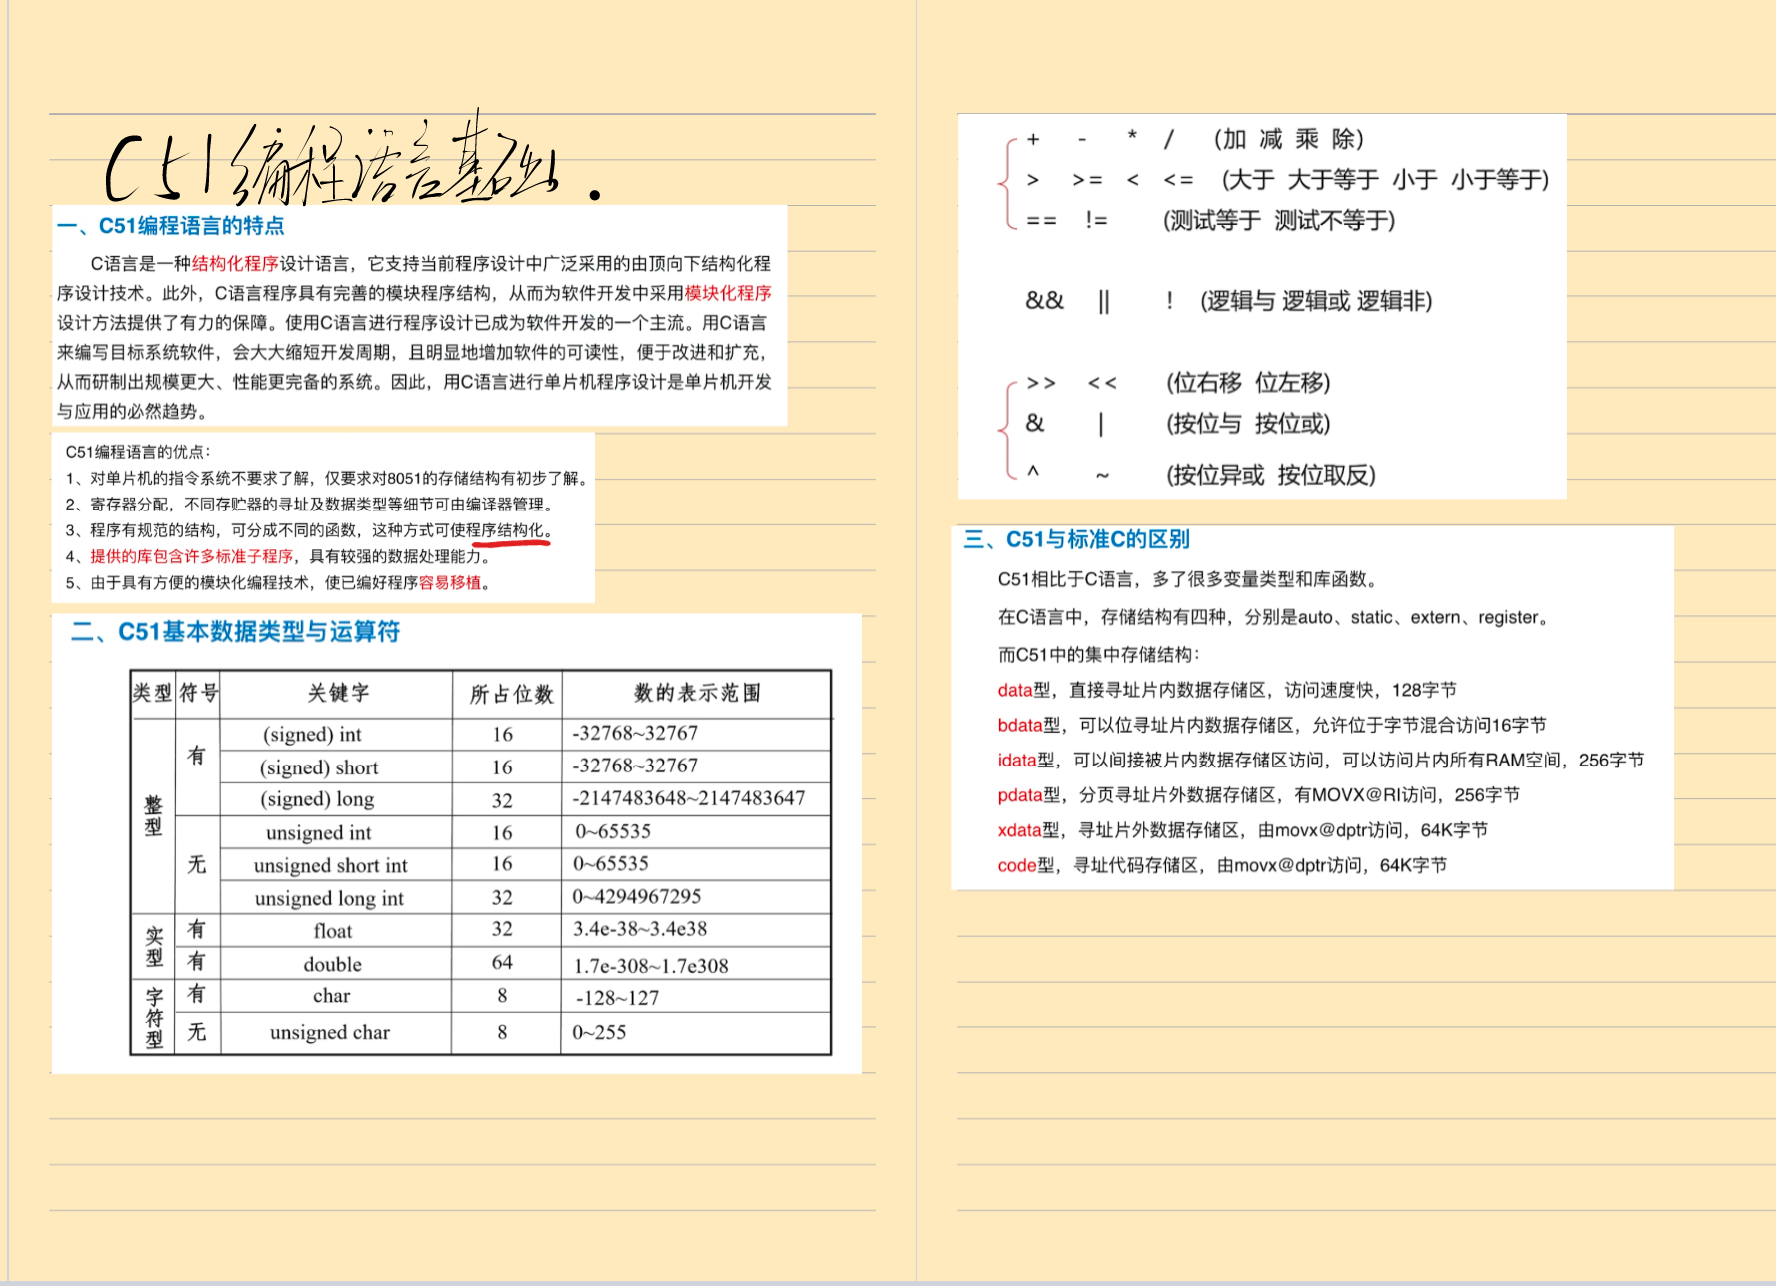Click the red words 容易移植

click(x=450, y=583)
